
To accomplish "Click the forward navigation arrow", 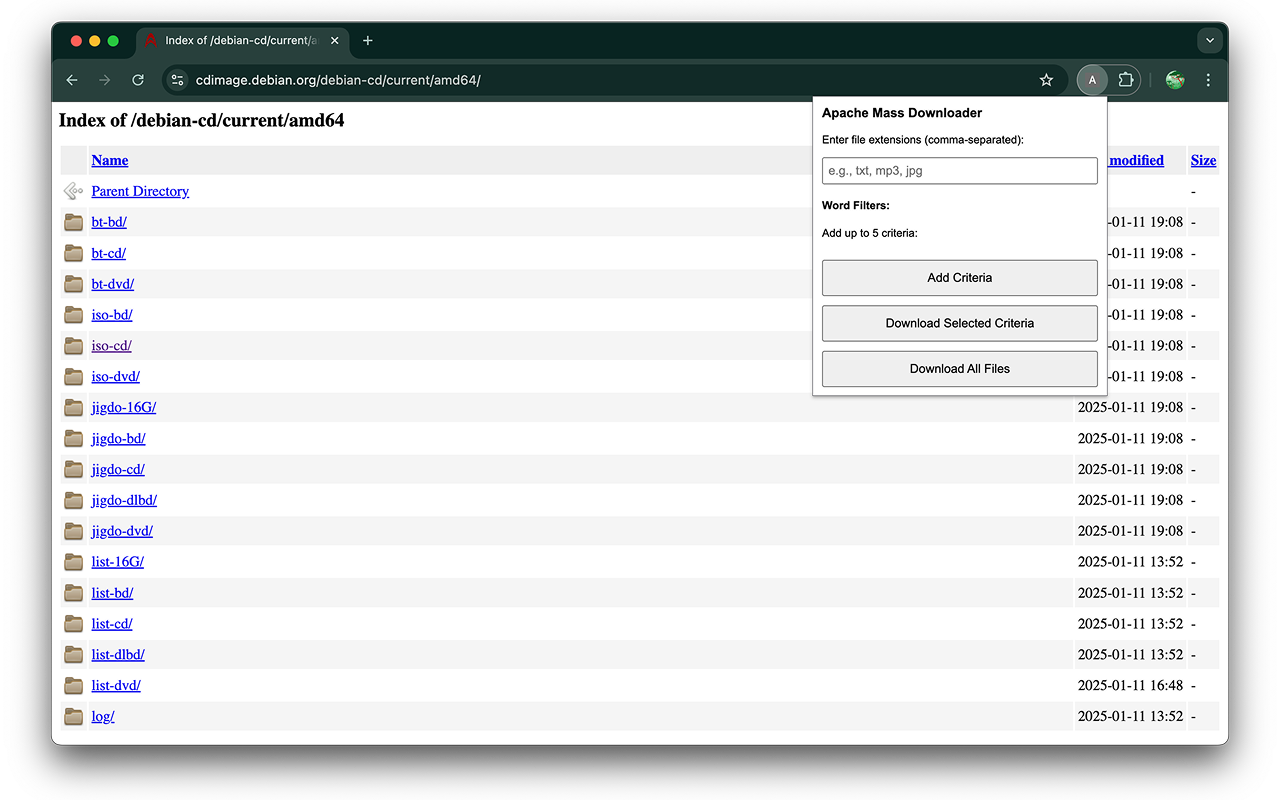I will 104,80.
